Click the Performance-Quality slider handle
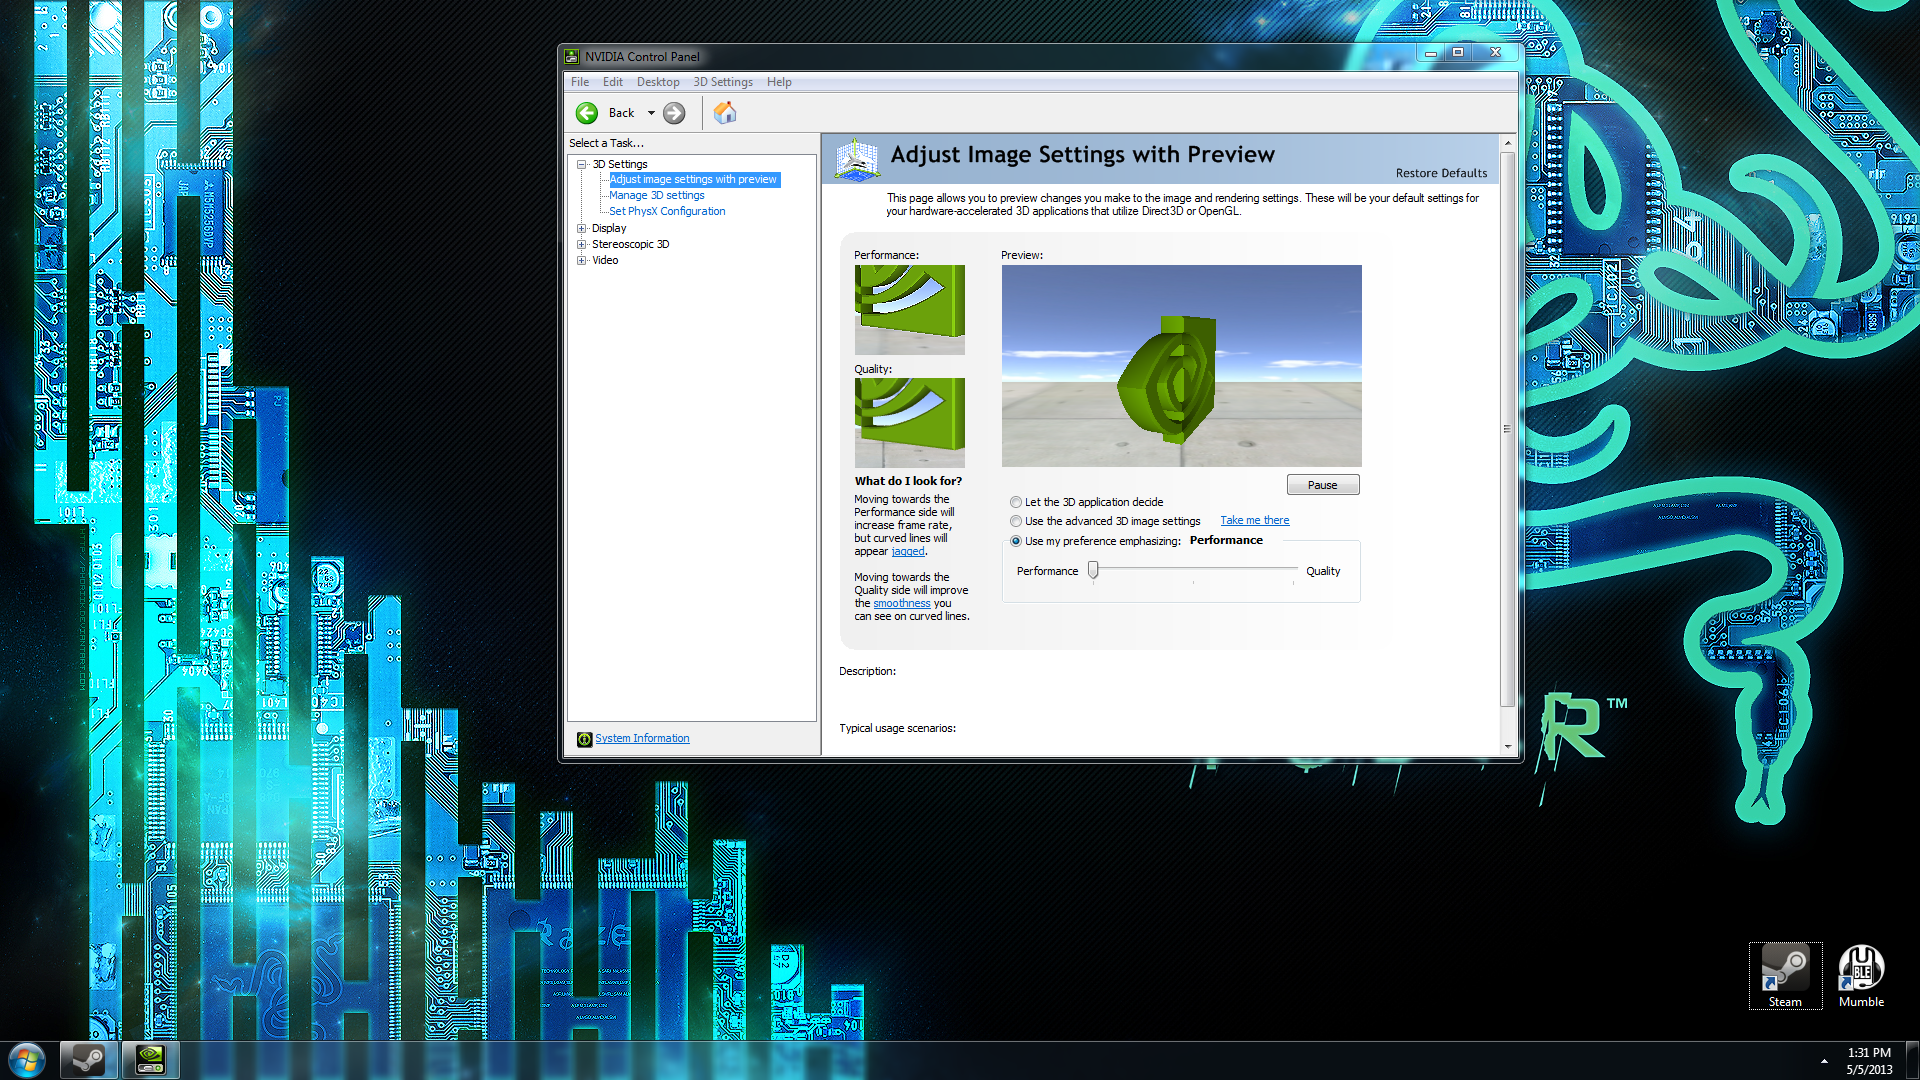The image size is (1920, 1080). [1093, 570]
